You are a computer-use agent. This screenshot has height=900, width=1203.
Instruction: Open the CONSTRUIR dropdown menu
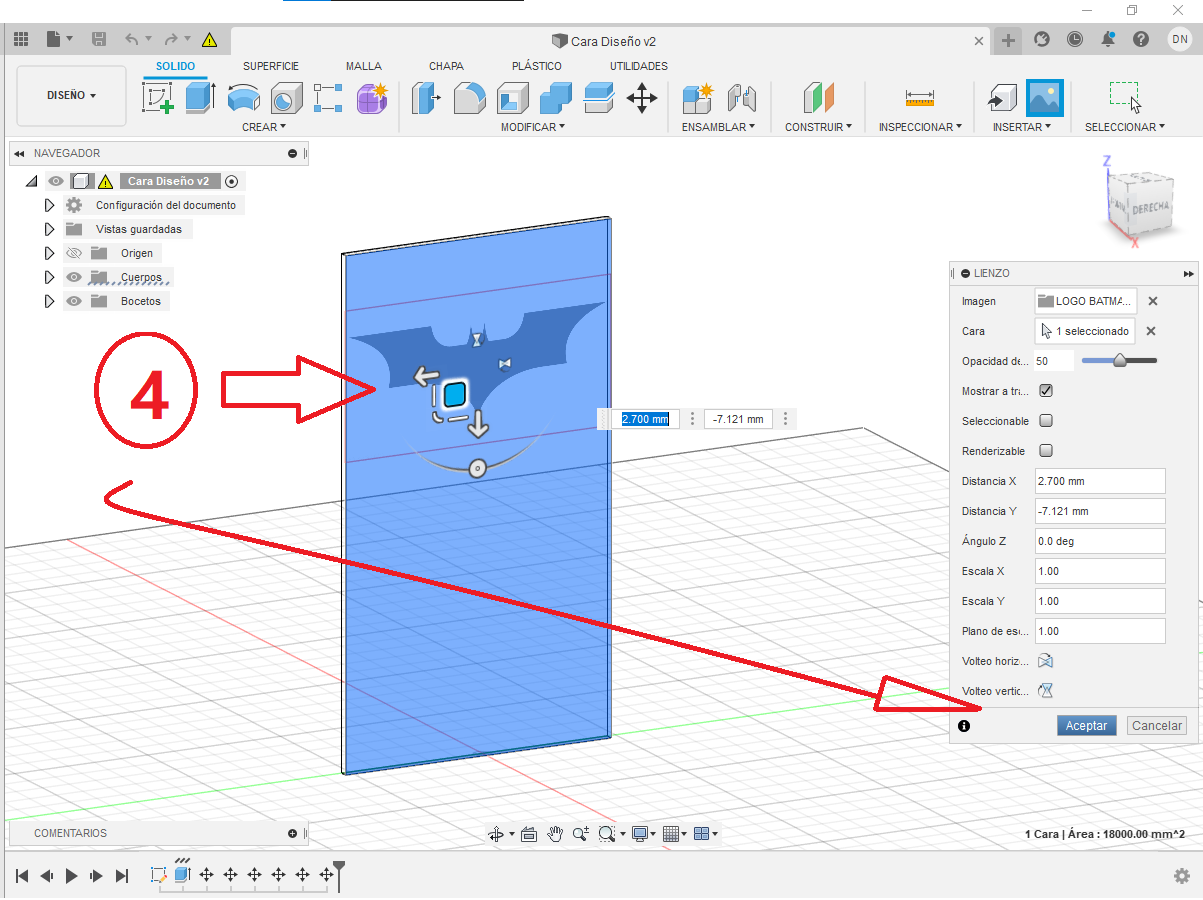pos(818,127)
